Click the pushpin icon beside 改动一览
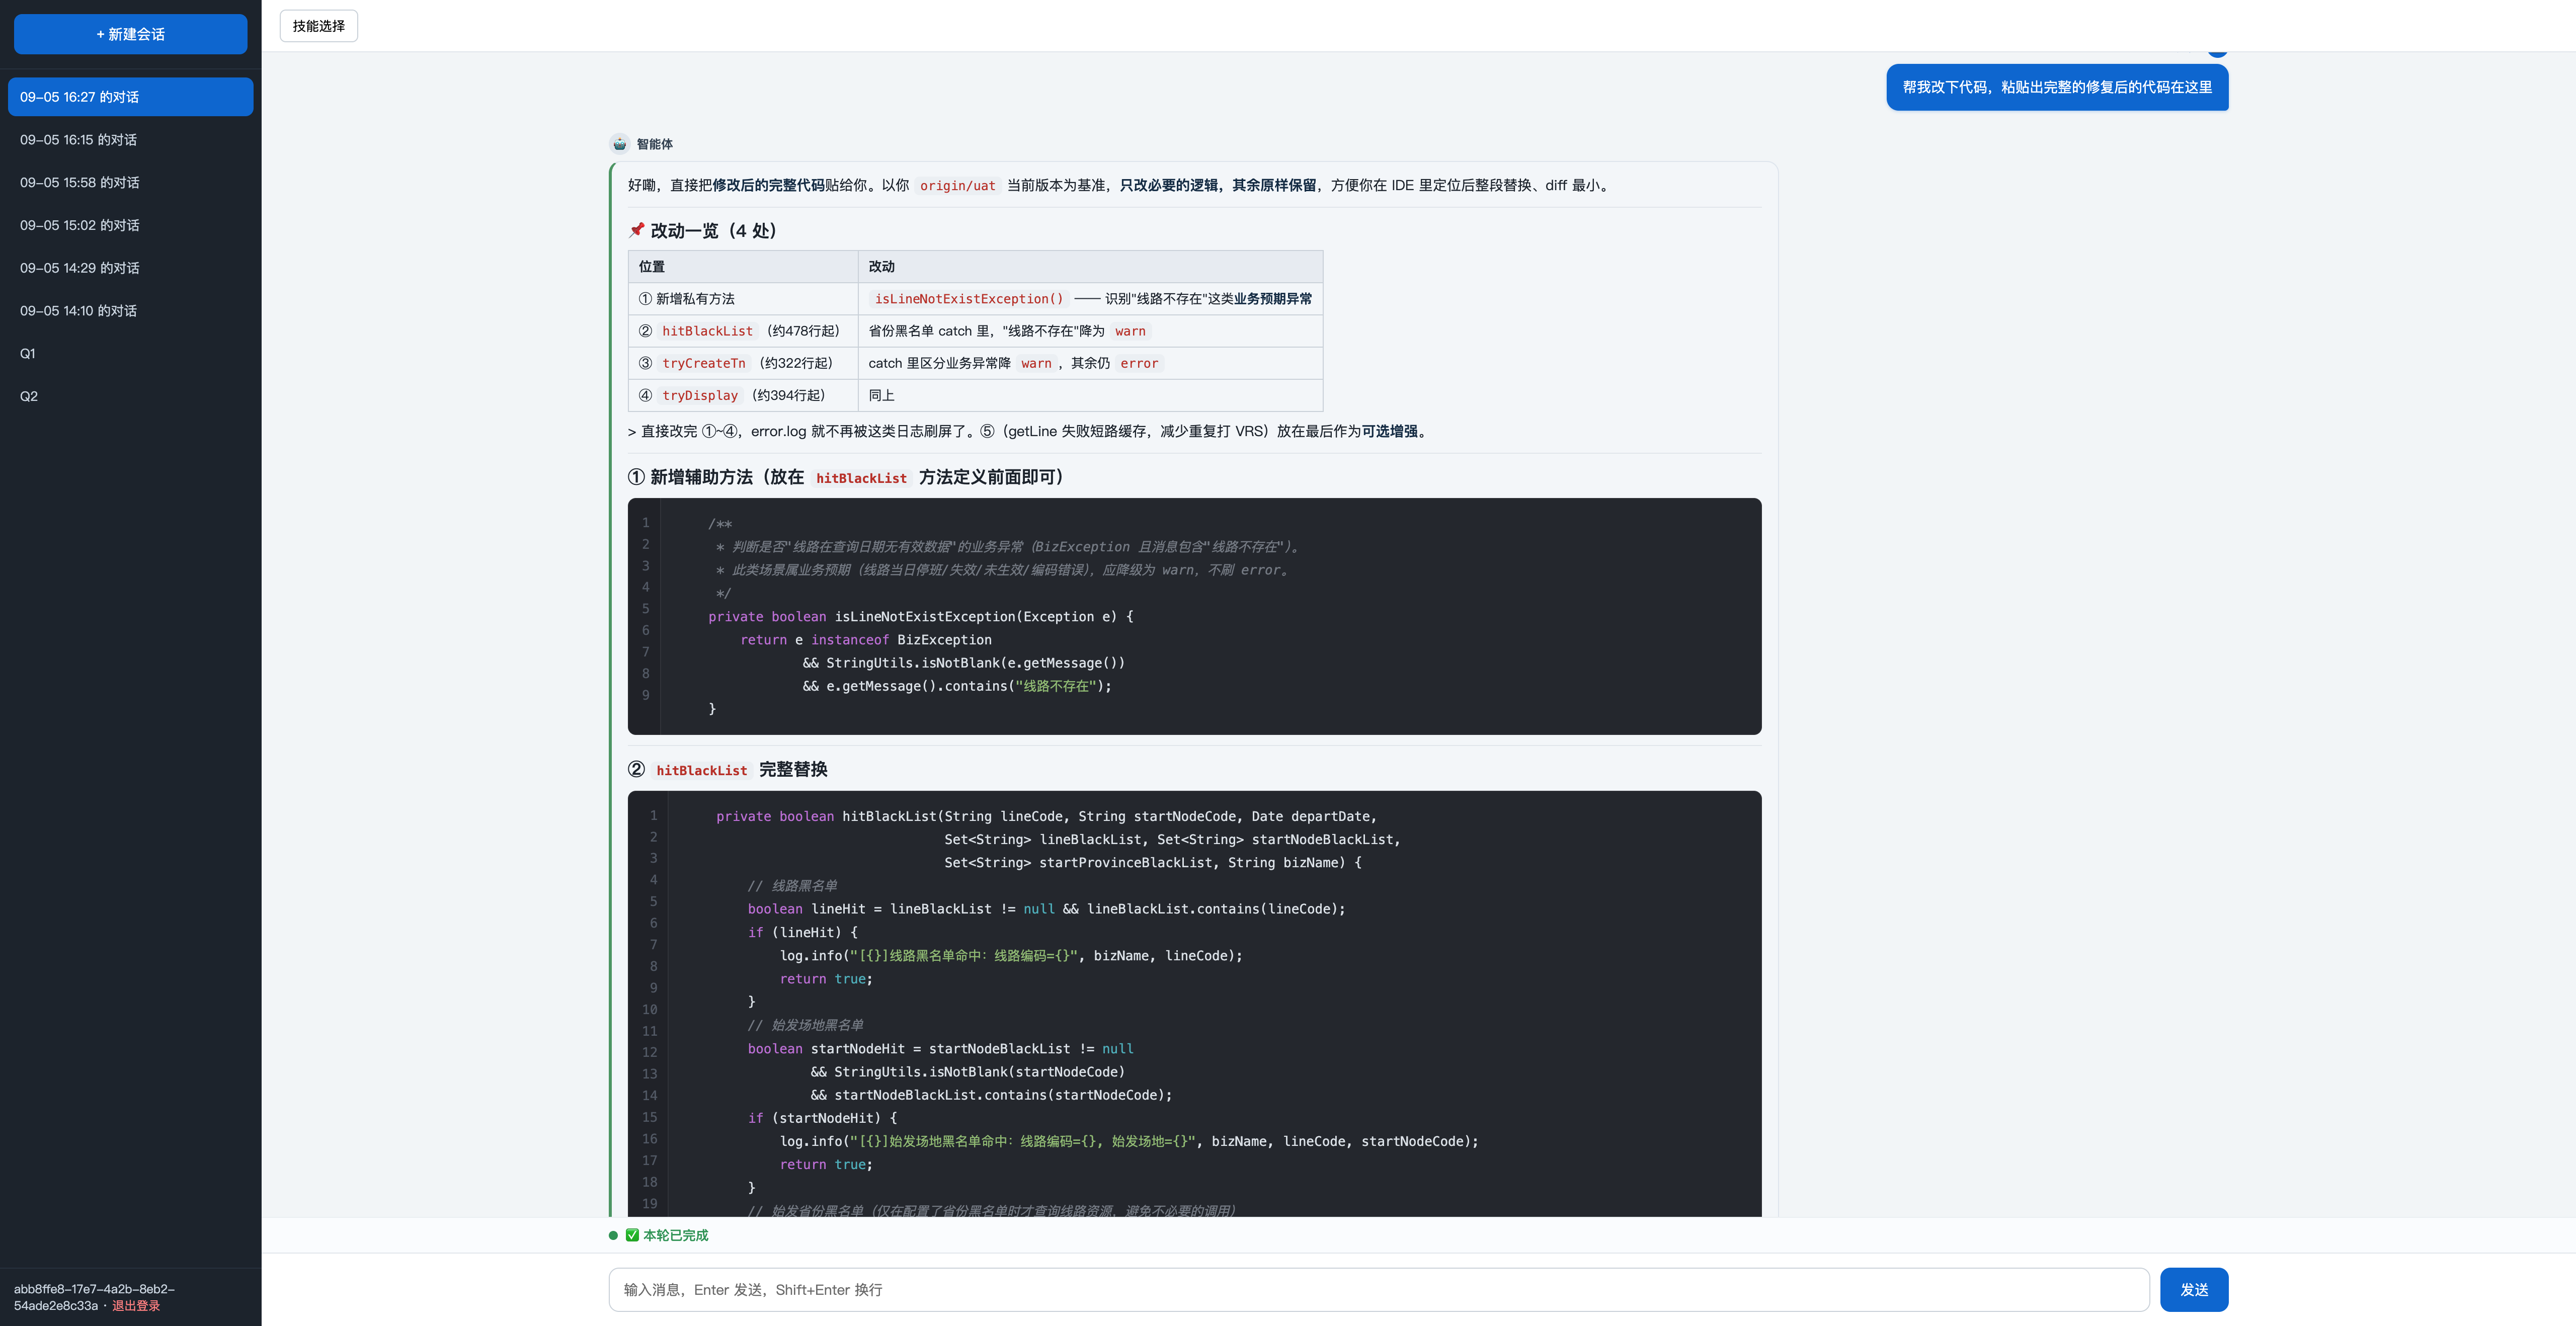2576x1326 pixels. pyautogui.click(x=637, y=230)
